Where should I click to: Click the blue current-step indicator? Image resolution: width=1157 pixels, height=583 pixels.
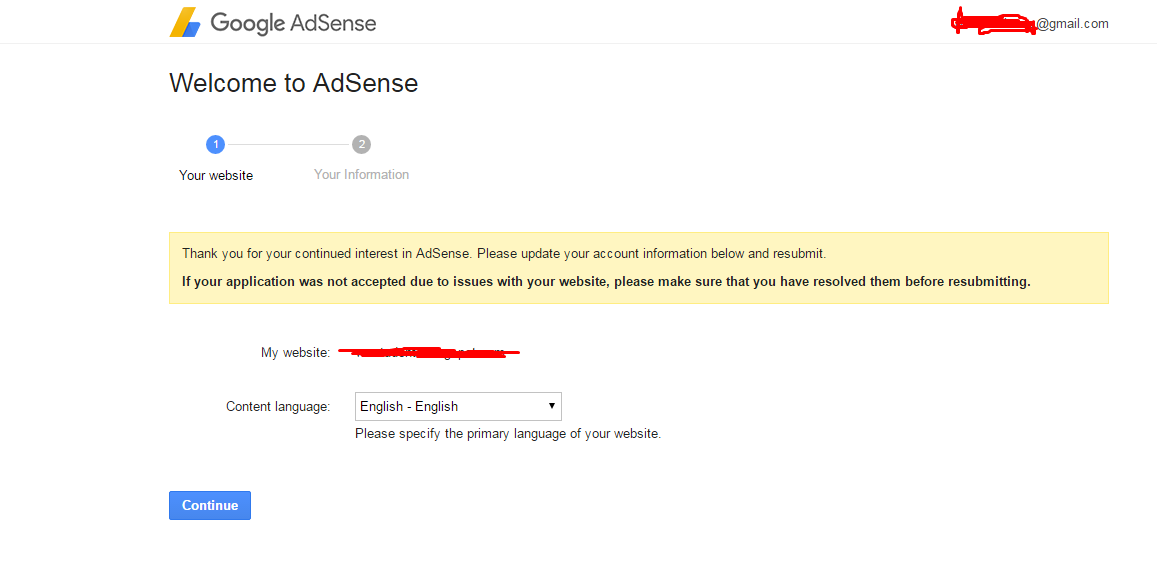tap(215, 144)
